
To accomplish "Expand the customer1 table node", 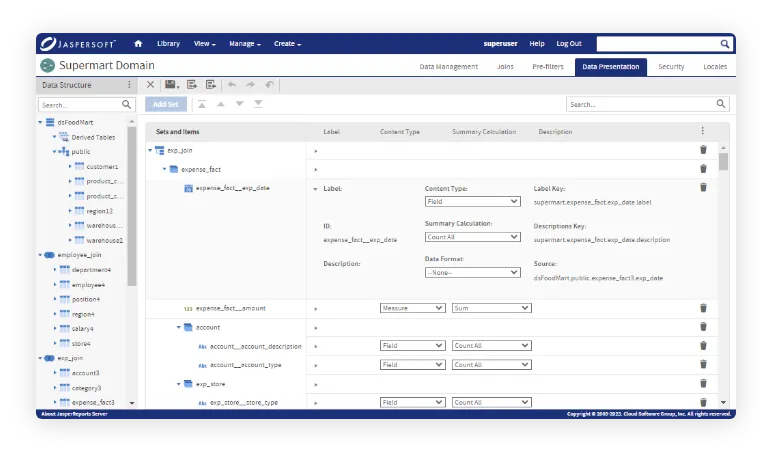I will [69, 166].
